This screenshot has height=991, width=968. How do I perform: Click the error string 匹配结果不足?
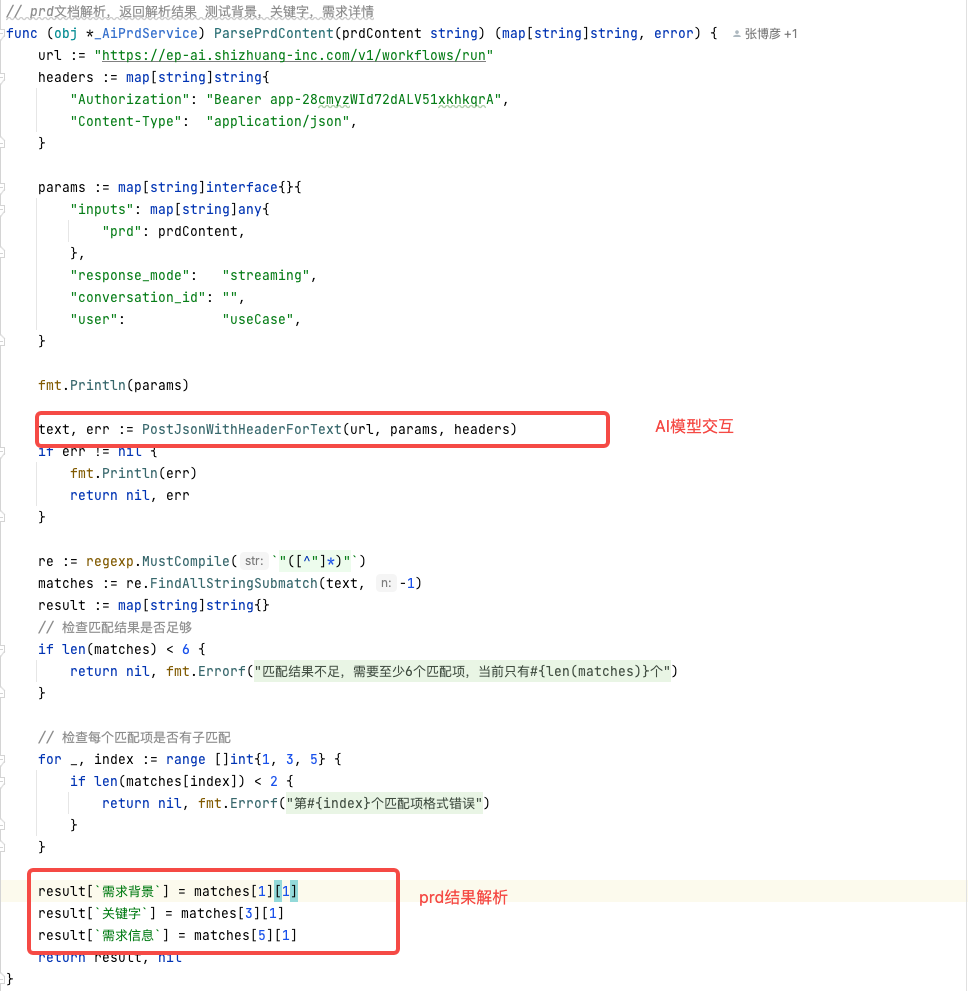click(x=463, y=672)
